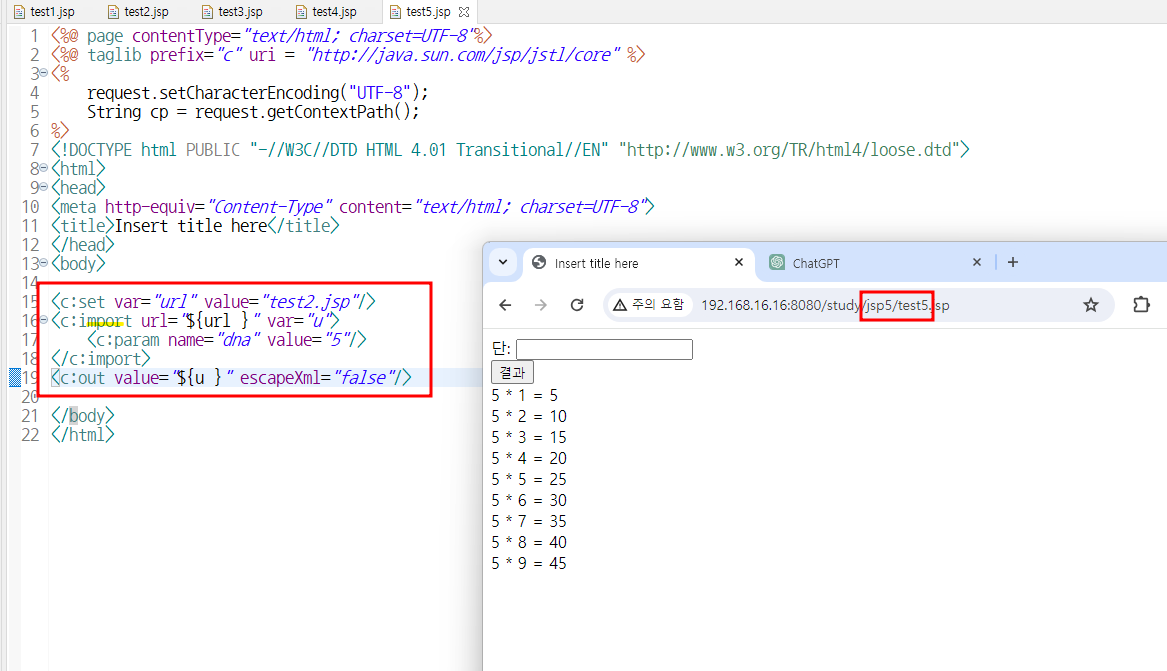
Task: Click the not-secure warning triangle icon
Action: point(619,305)
